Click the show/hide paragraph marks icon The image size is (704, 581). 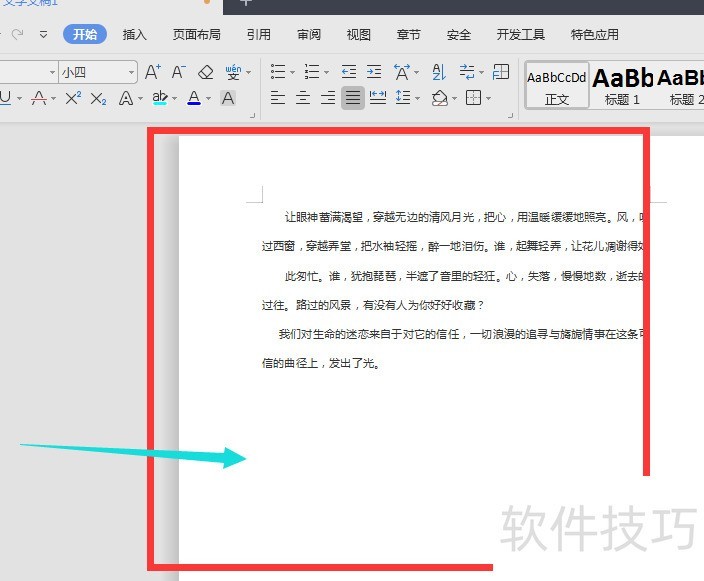tap(467, 71)
